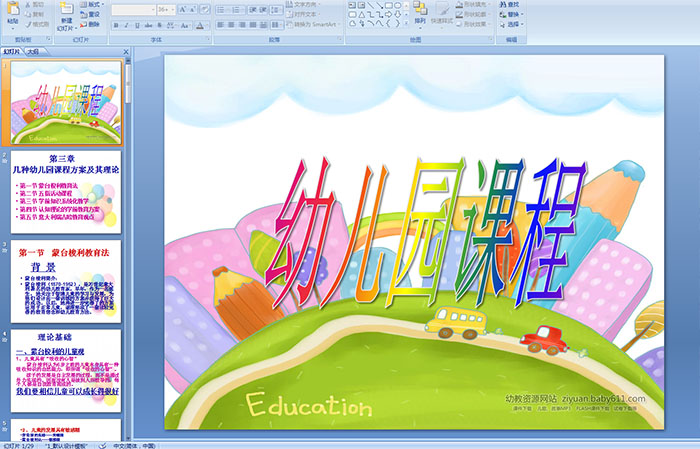The height and width of the screenshot is (449, 700).
Task: Select the Format Painter (格式刷) brush
Action: pos(37,25)
